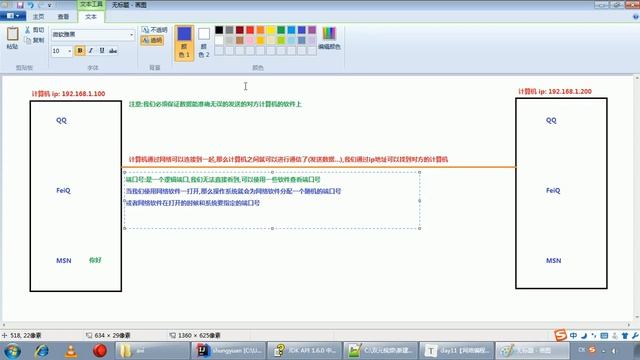Choose the yellow swatch in top row
Image resolution: width=640 pixels, height=360 pixels.
point(271,30)
